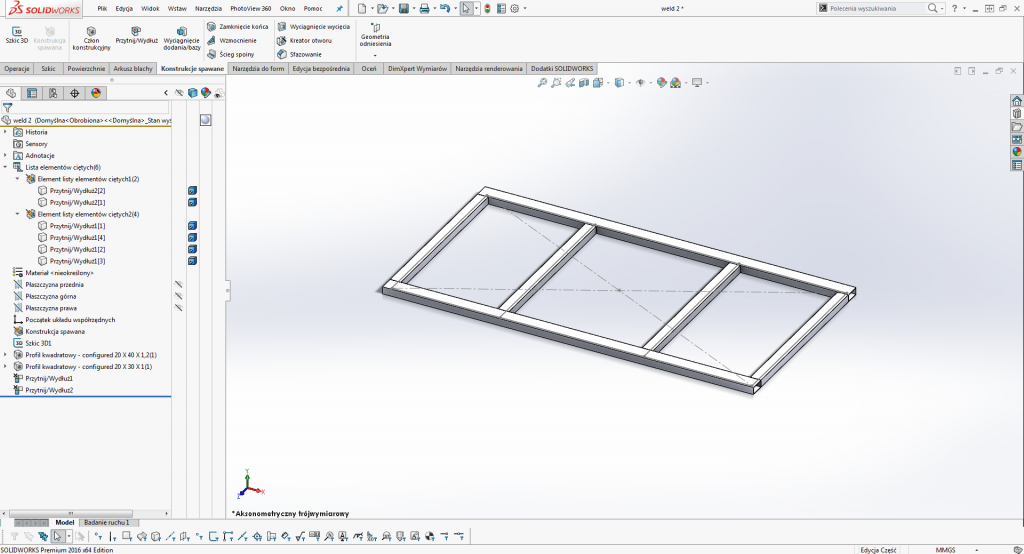The width and height of the screenshot is (1024, 554).
Task: Open the Appearances tab in the task pane
Action: point(1017,152)
